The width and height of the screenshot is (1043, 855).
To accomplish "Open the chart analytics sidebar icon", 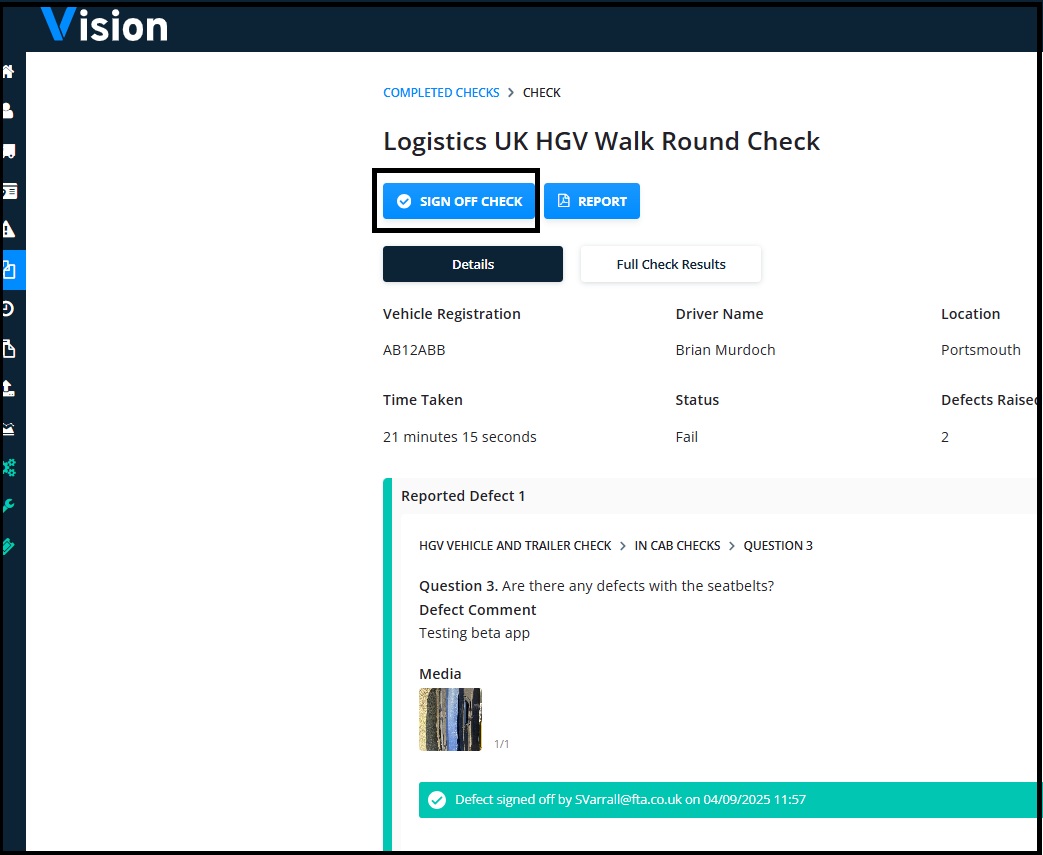I will point(9,428).
